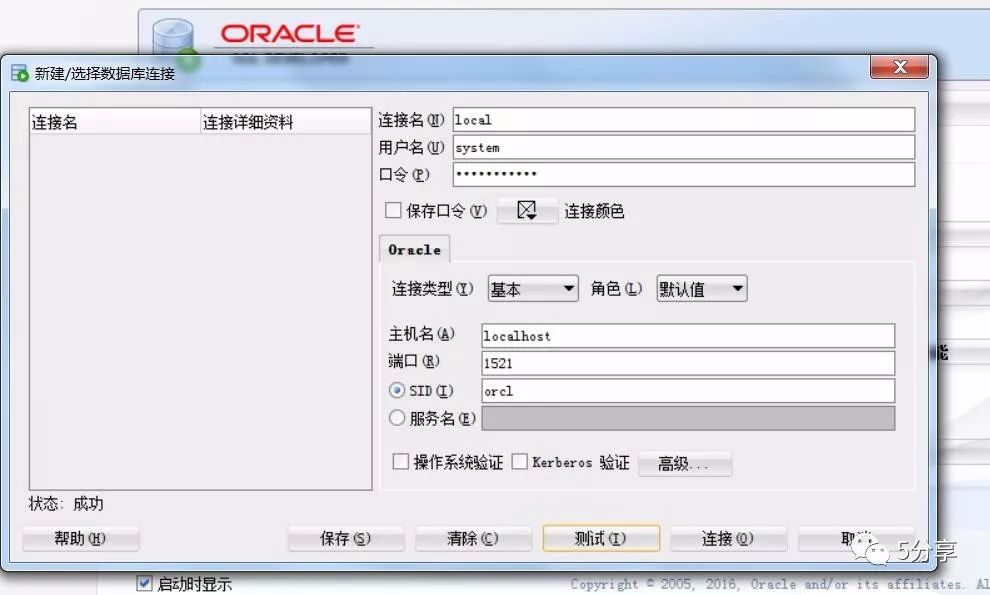Open the 角色 dropdown
990x595 pixels.
point(701,289)
